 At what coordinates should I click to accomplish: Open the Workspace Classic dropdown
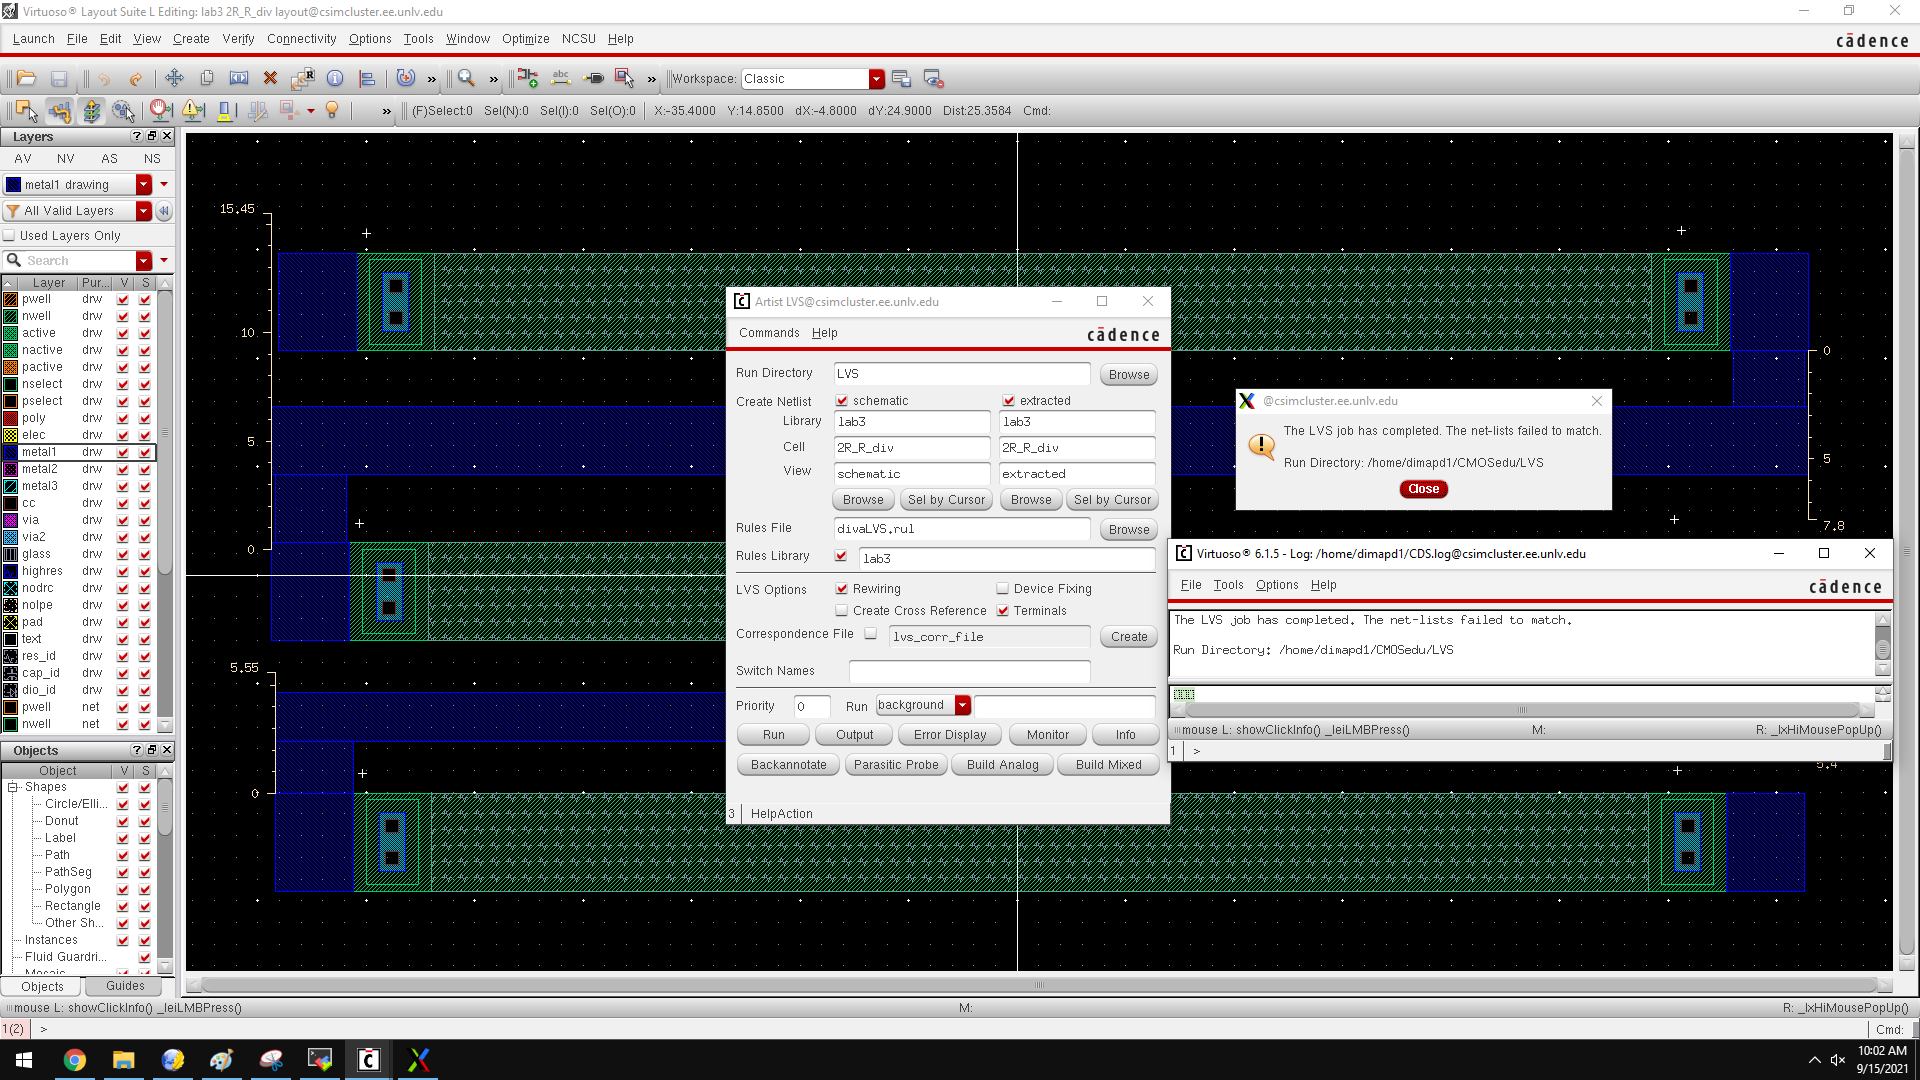click(877, 79)
